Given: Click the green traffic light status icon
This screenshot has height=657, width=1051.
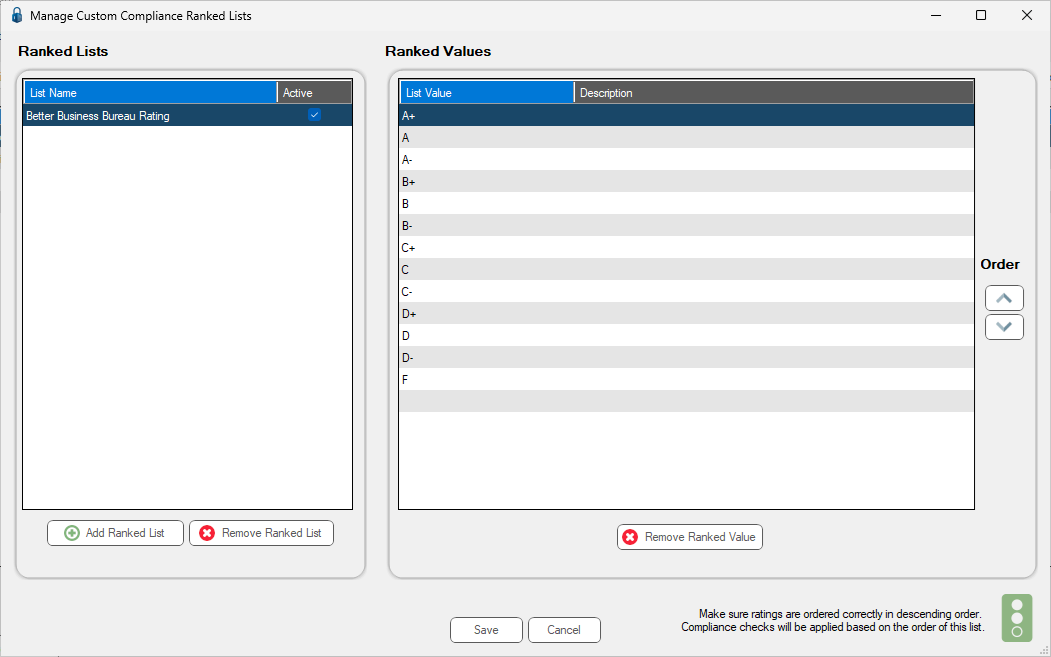Looking at the screenshot, I should pyautogui.click(x=1017, y=618).
